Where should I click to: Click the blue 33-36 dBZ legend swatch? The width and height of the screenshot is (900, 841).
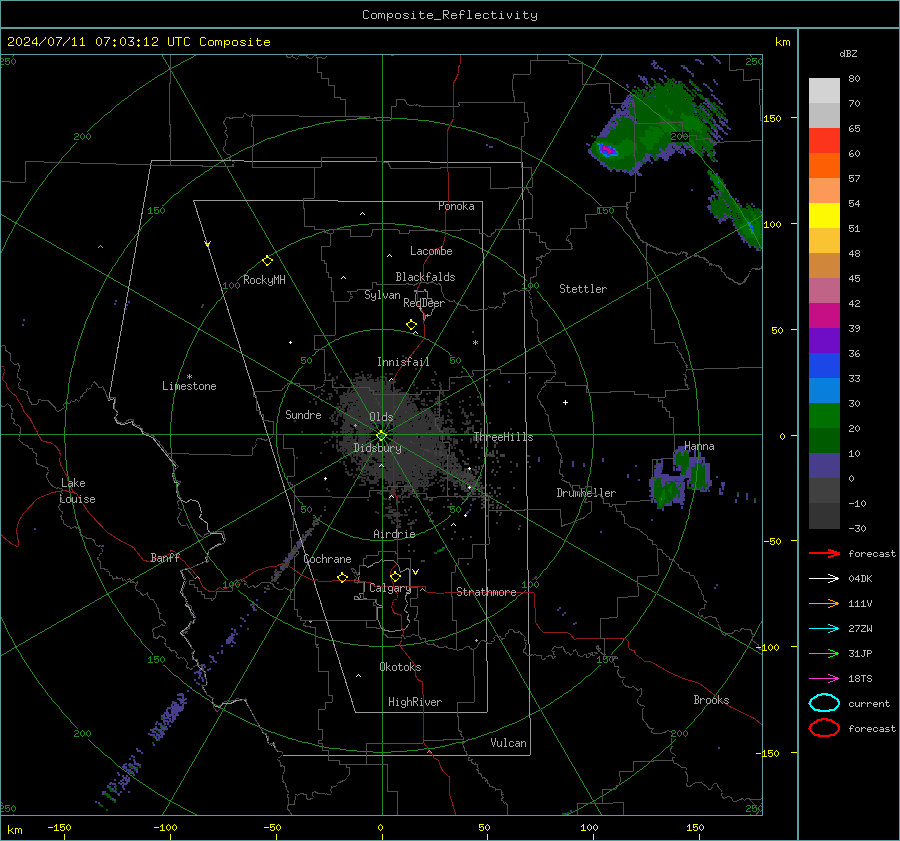[x=824, y=366]
